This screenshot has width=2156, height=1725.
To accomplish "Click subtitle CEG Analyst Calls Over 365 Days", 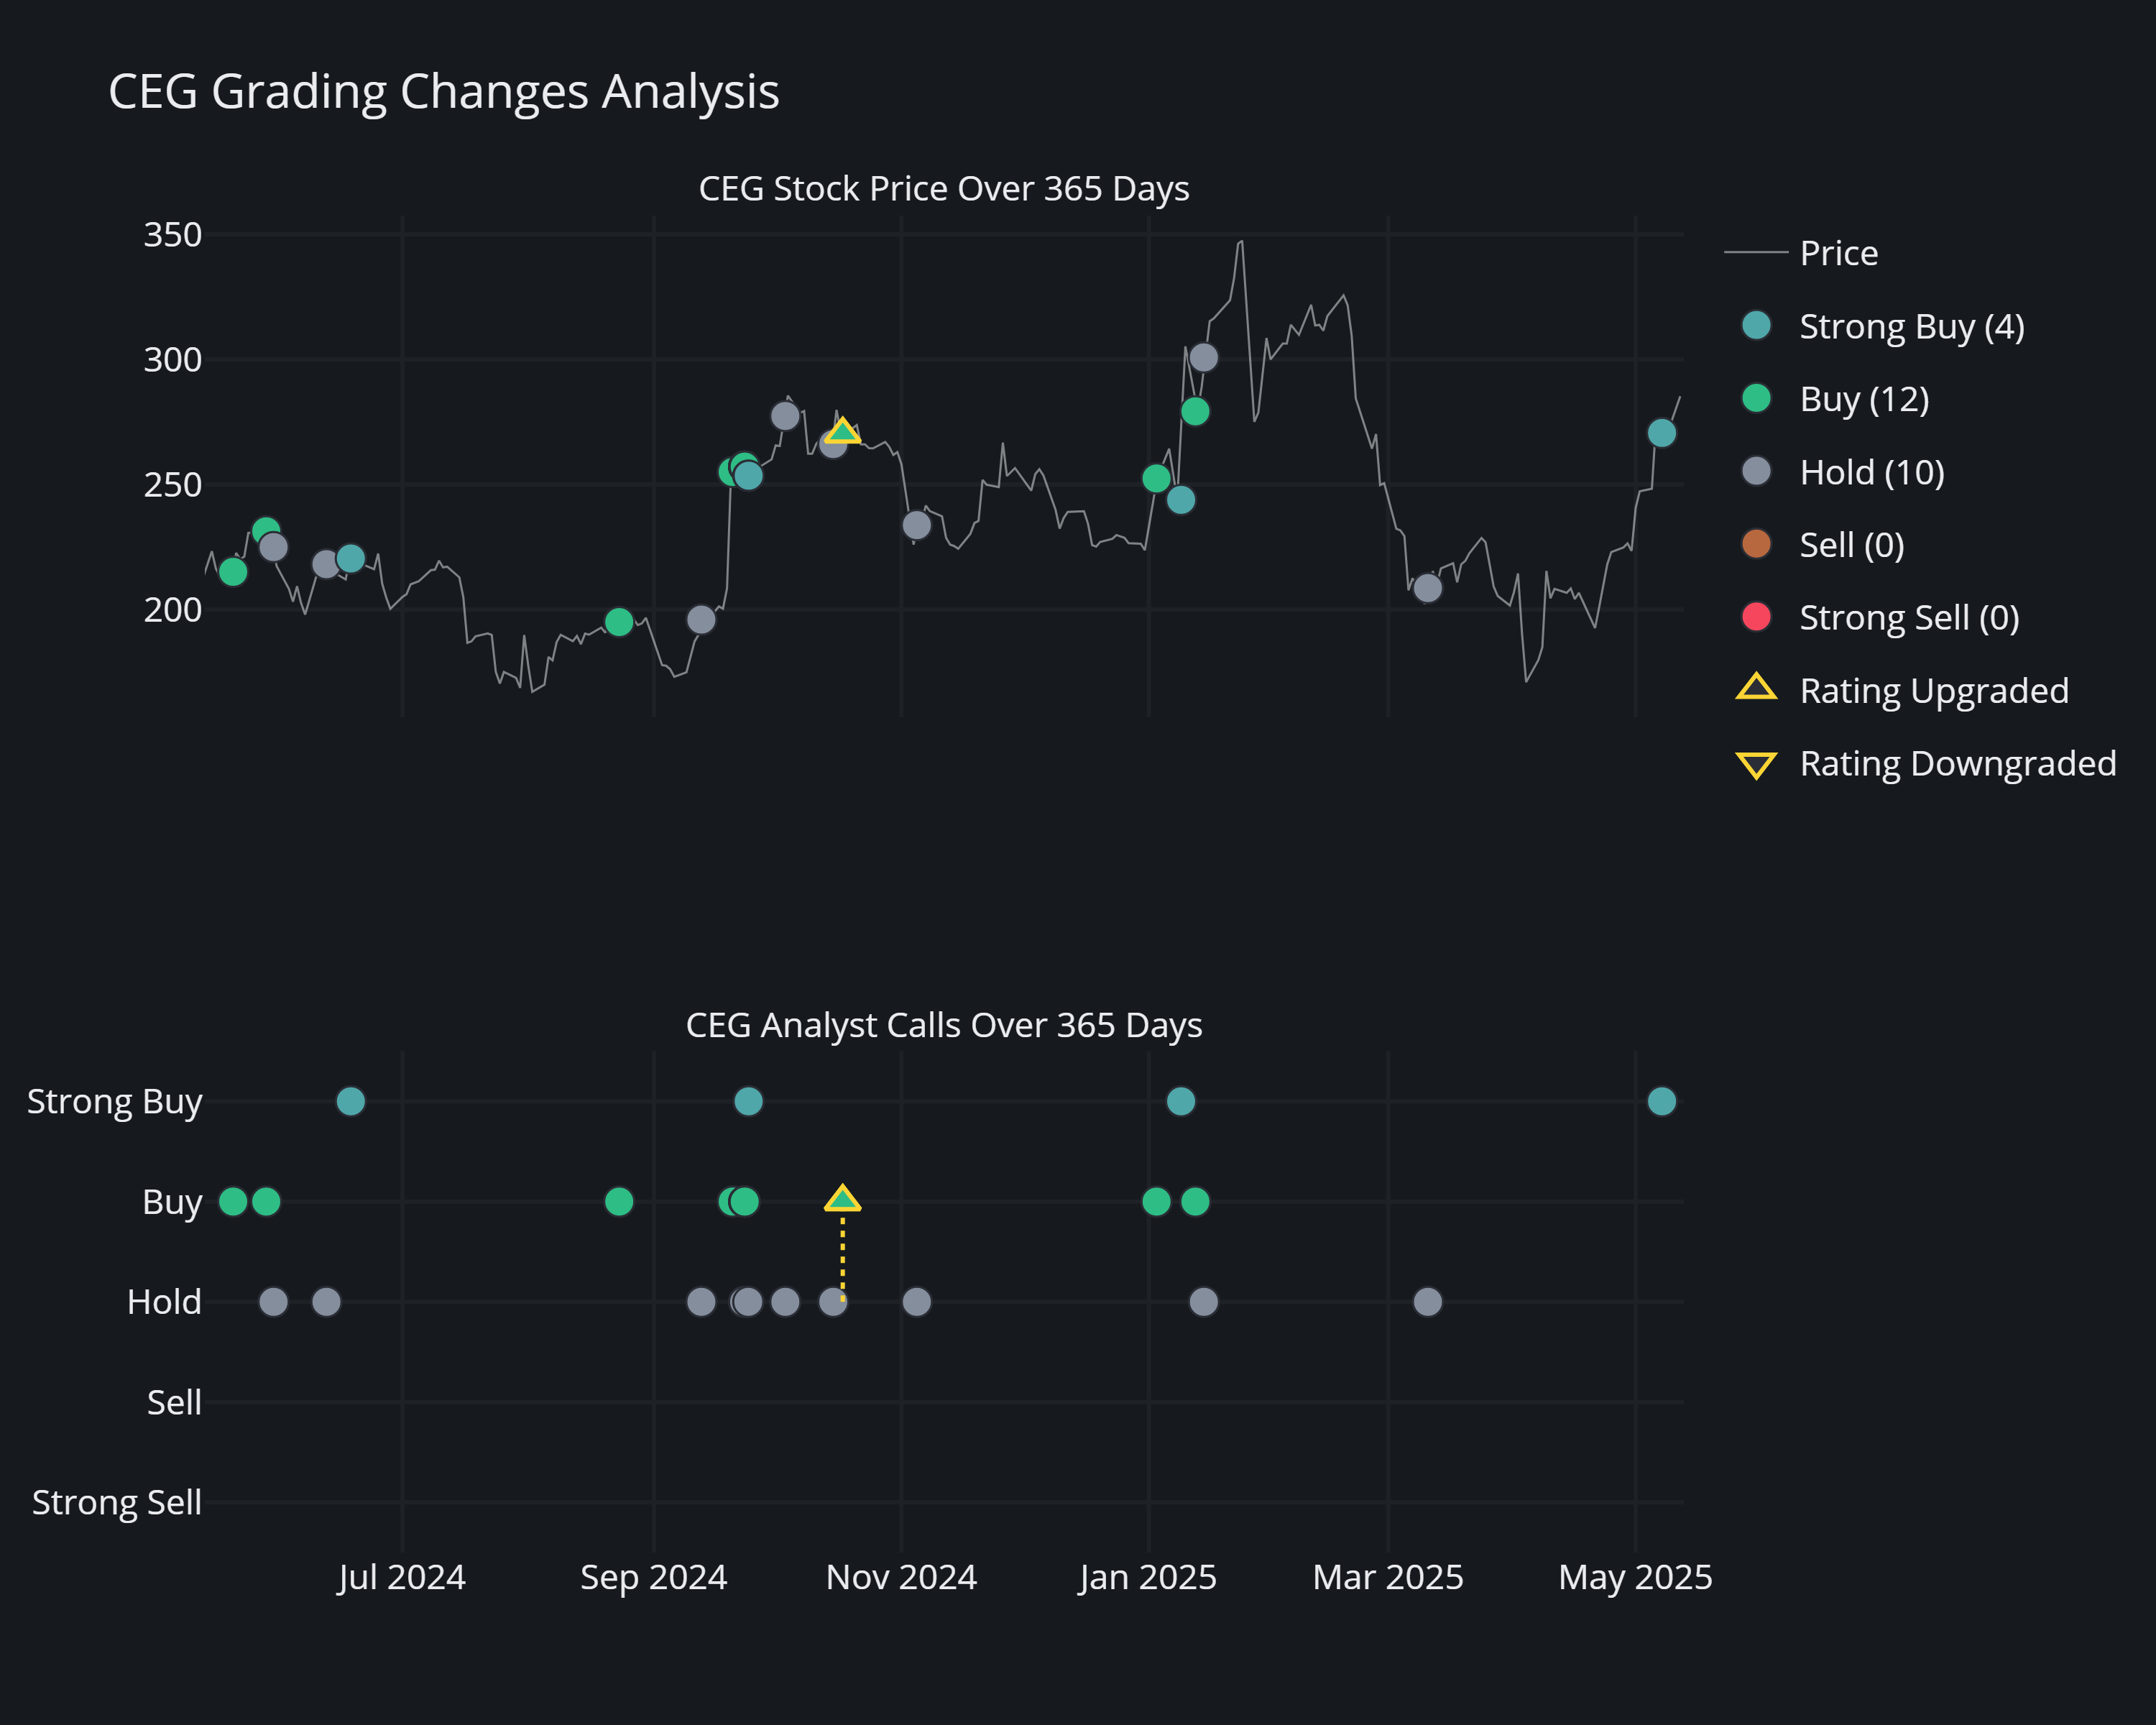I will pos(943,1025).
